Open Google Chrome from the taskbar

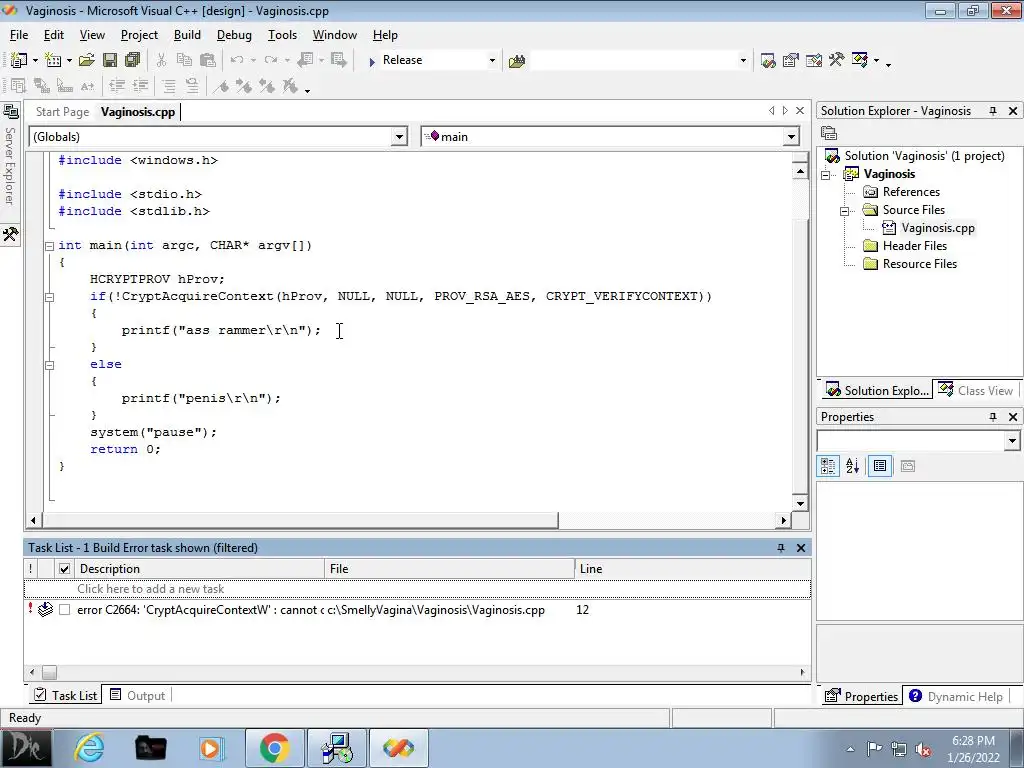[274, 748]
